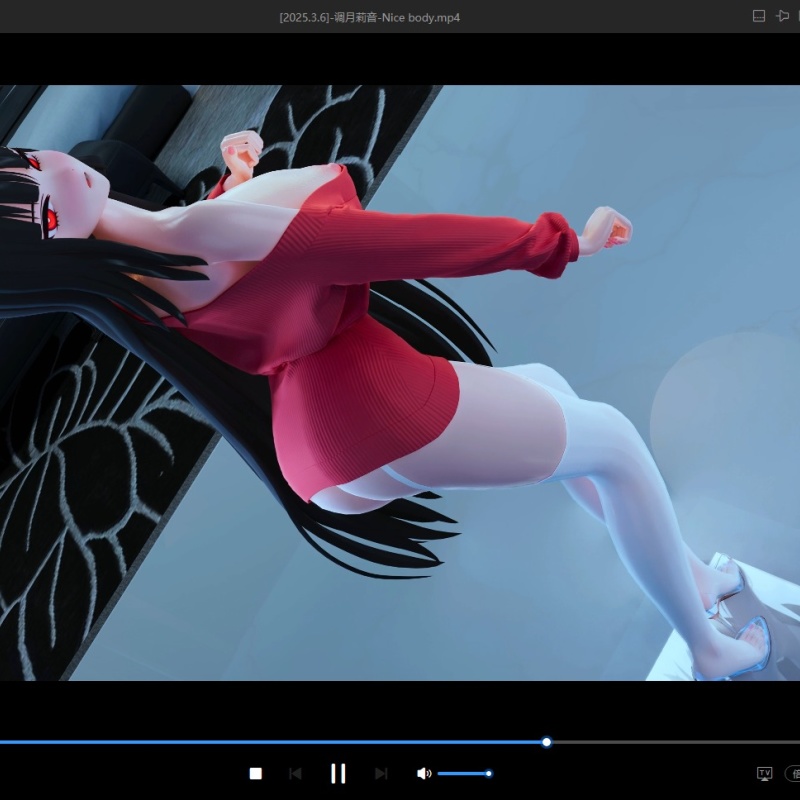The image size is (800, 800).
Task: Click the video display area
Action: [x=400, y=380]
